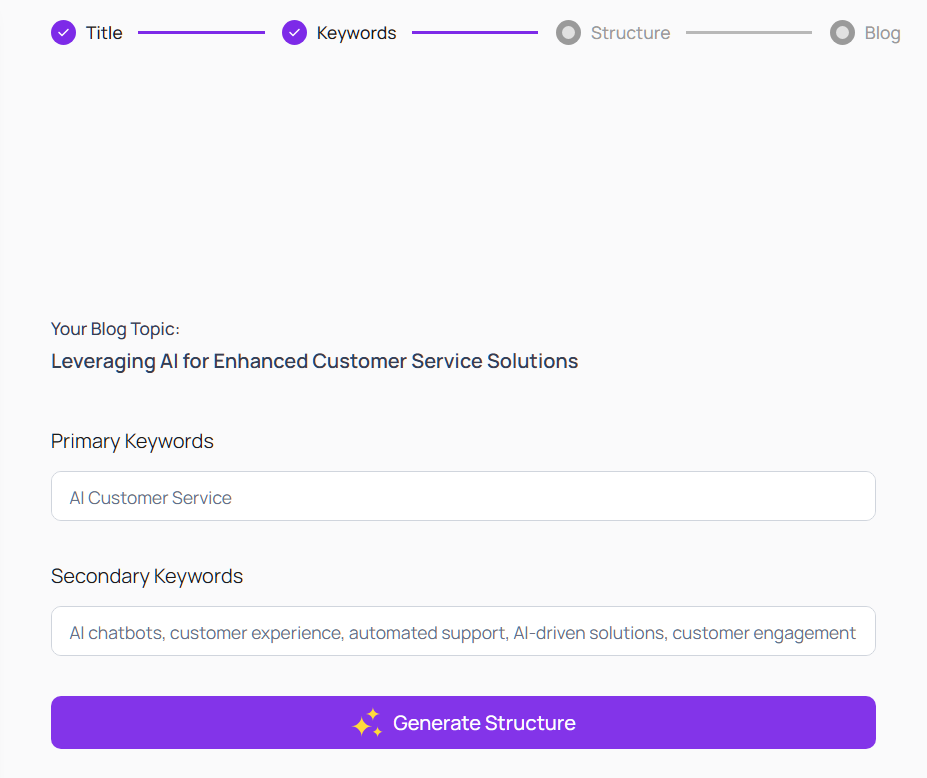Click the progress line between Title and Keywords
Image resolution: width=927 pixels, height=778 pixels.
tap(201, 33)
